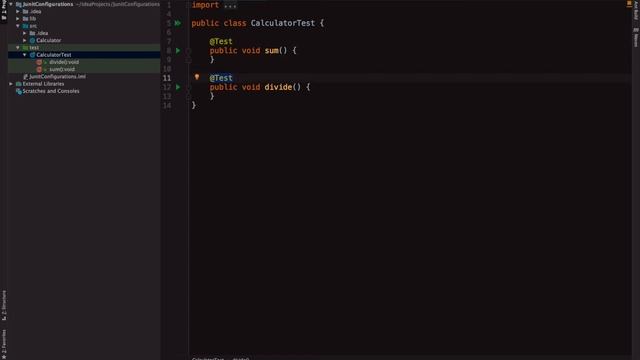Screen dimensions: 640x360
Task: Expand External Libraries node
Action: click(11, 84)
